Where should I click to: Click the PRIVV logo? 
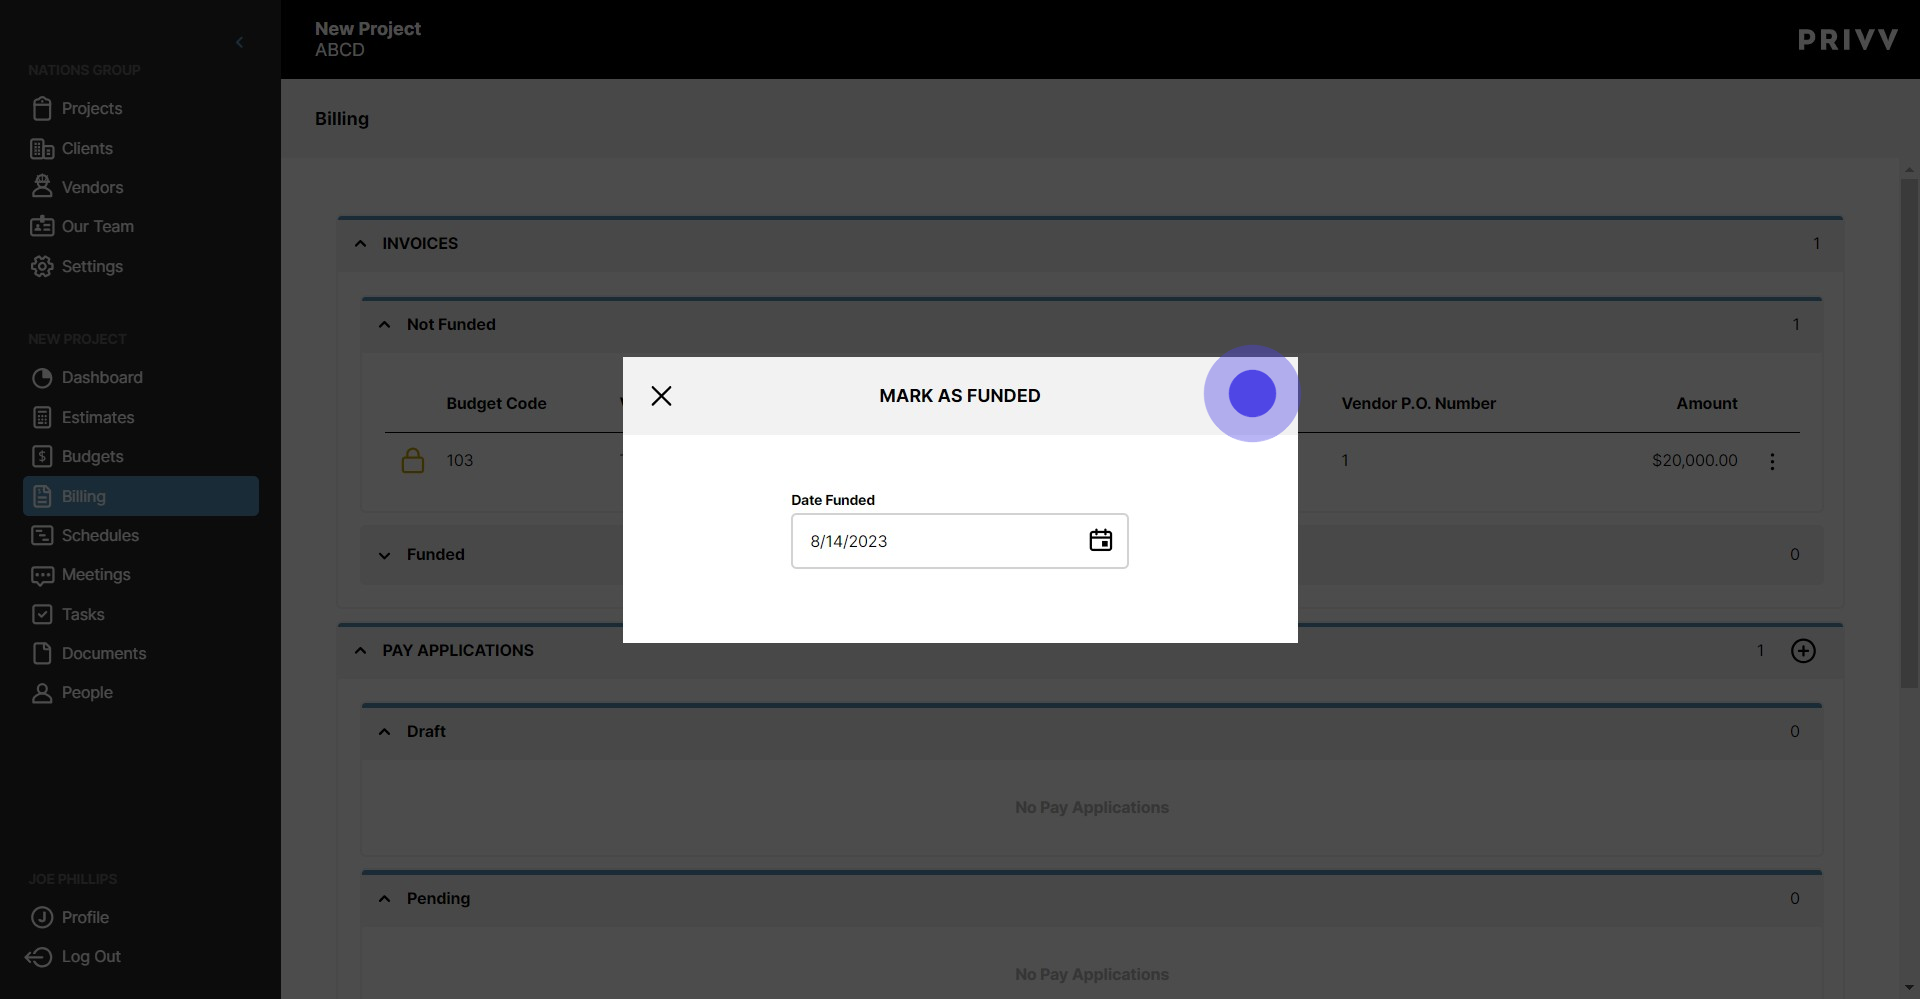click(1847, 40)
